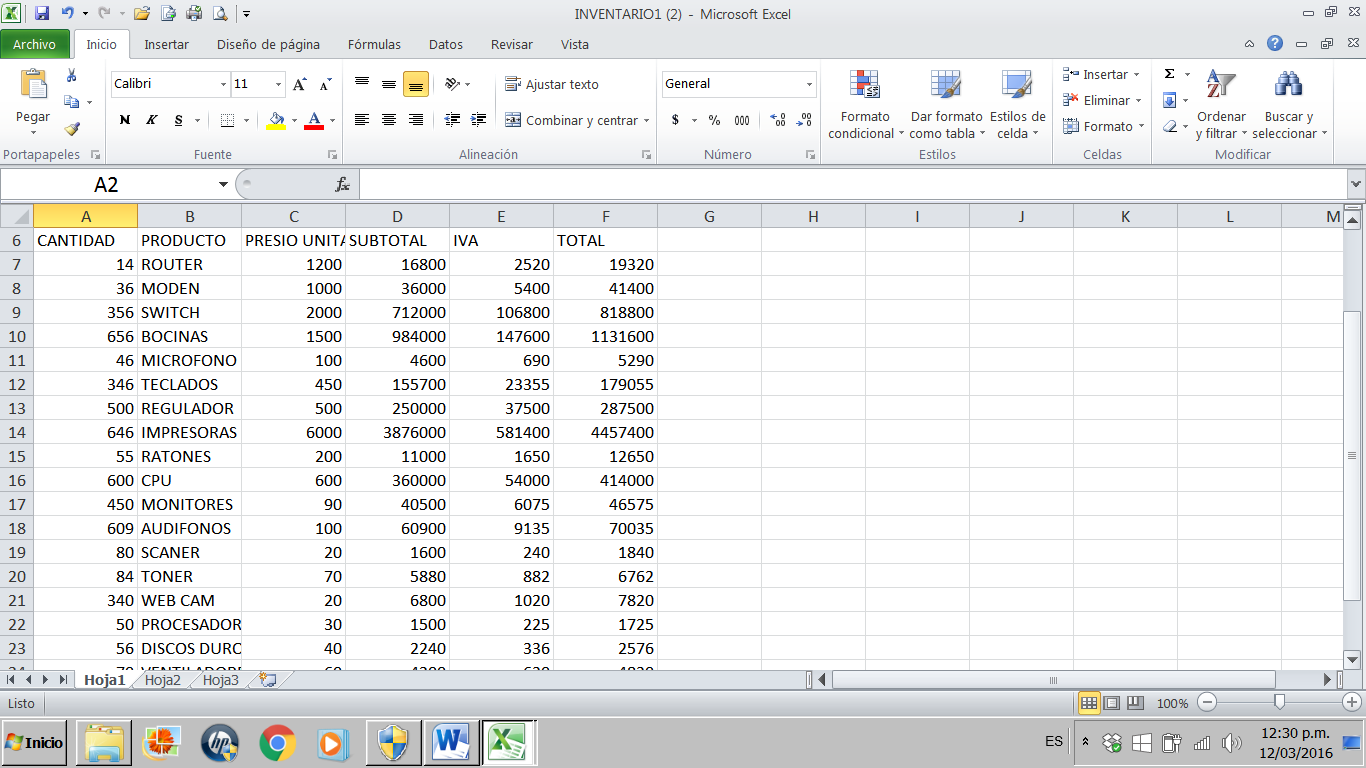Viewport: 1366px width, 768px height.
Task: Click the Autosuma Σ icon
Action: pyautogui.click(x=1171, y=75)
